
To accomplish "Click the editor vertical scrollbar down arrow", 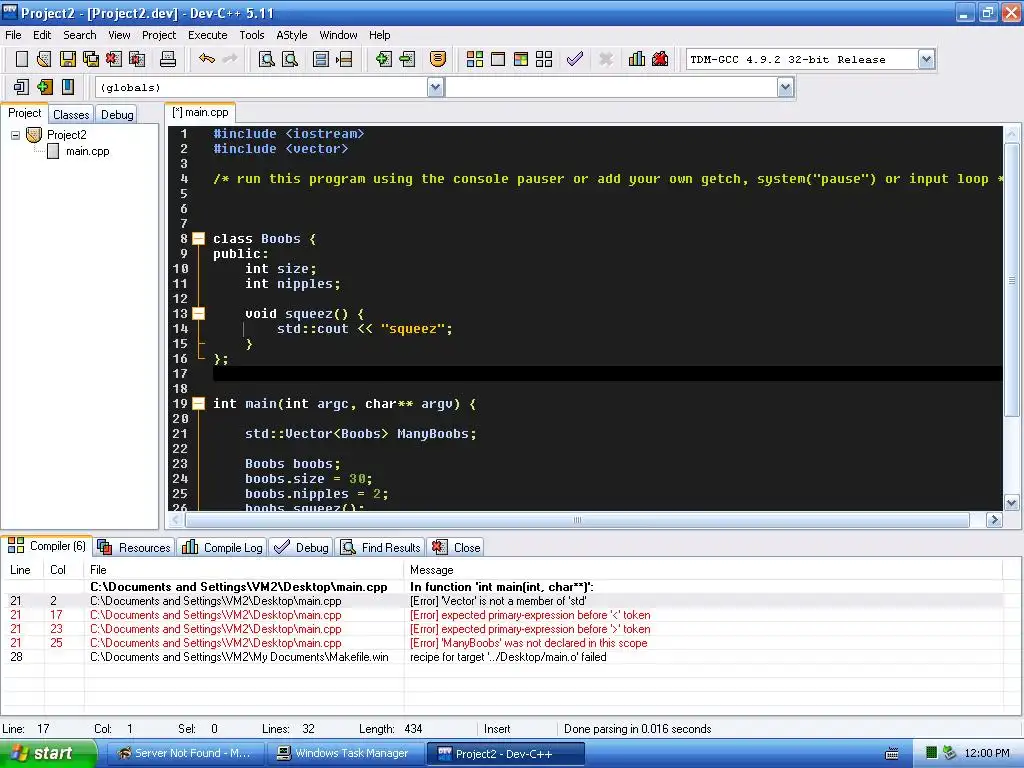I will tap(1012, 503).
